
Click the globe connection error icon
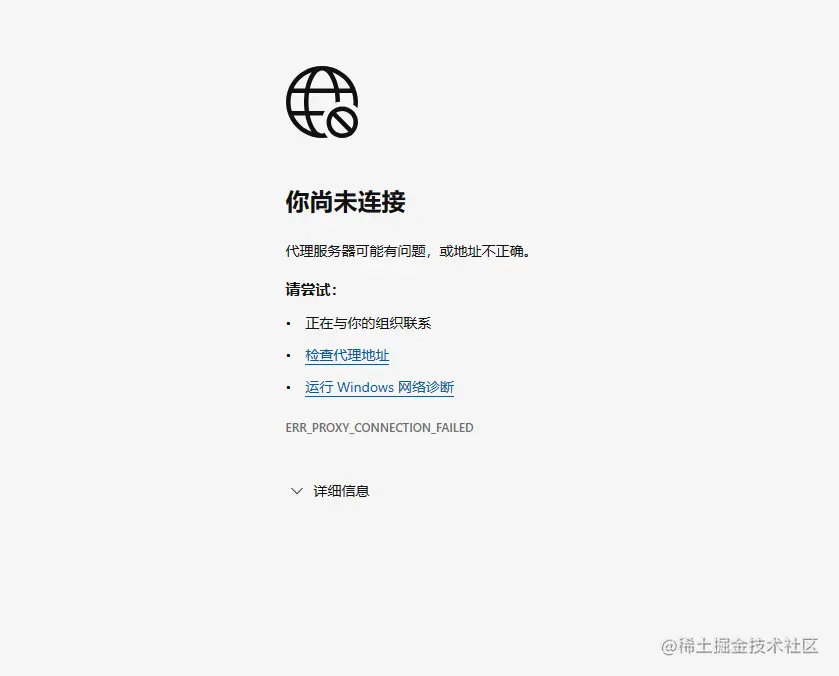coord(320,101)
